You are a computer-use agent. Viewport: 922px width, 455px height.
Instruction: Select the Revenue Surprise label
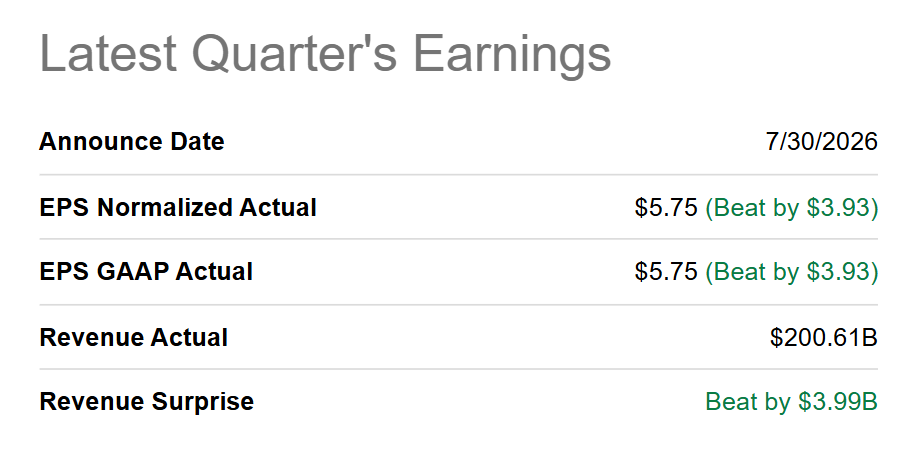tap(146, 402)
